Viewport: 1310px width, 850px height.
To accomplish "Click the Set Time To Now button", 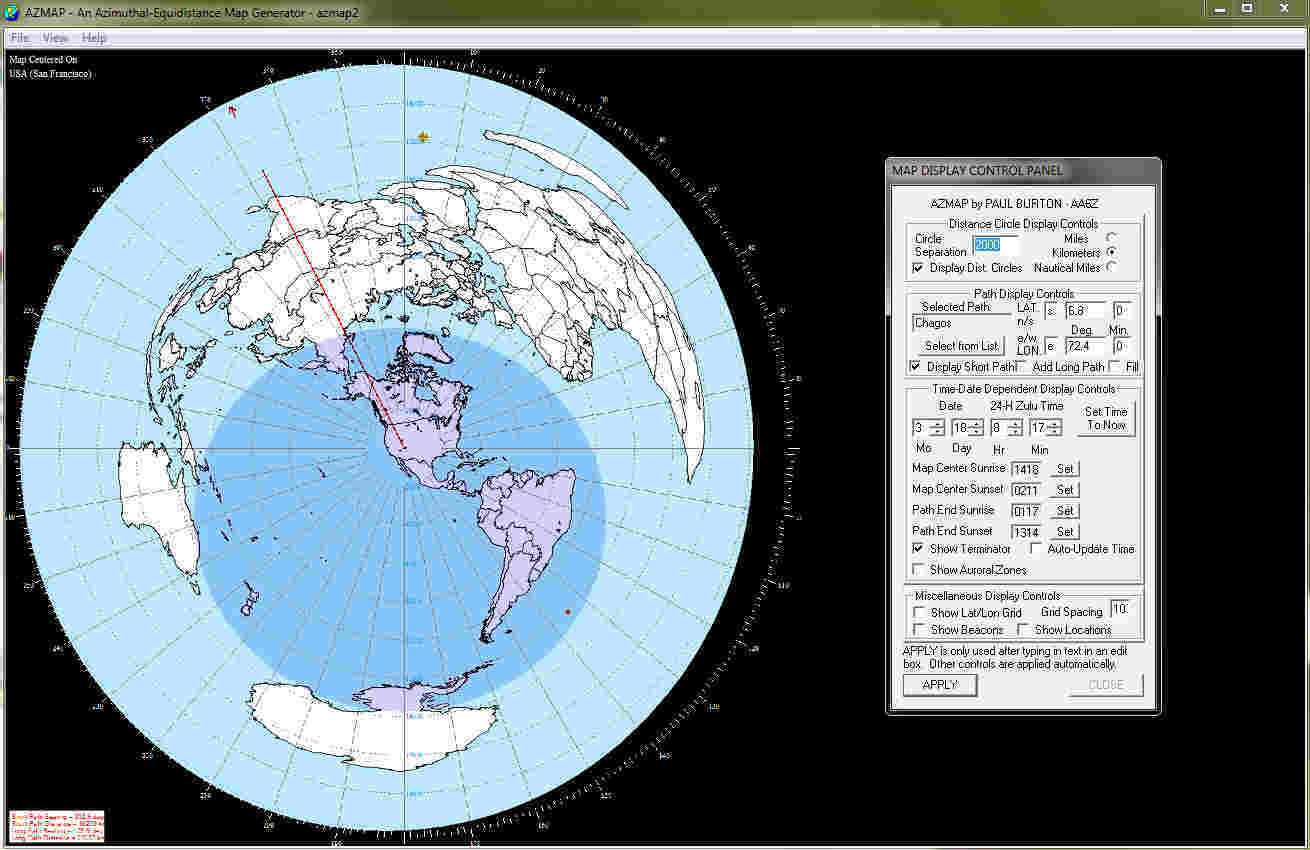I will [x=1106, y=418].
